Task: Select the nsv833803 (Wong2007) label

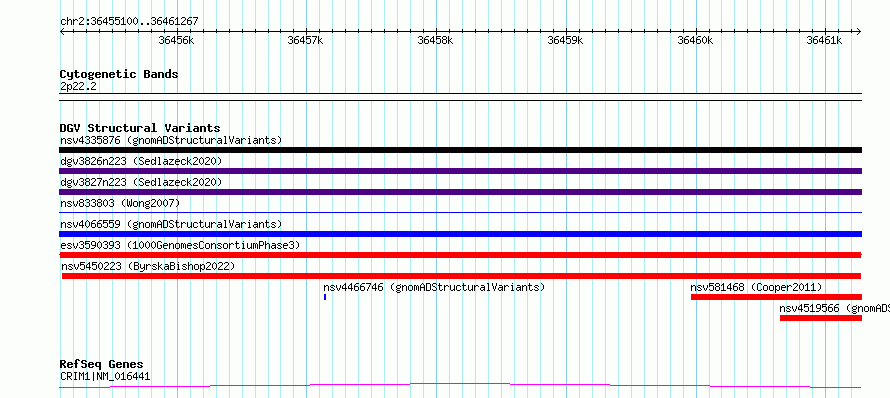Action: point(120,203)
